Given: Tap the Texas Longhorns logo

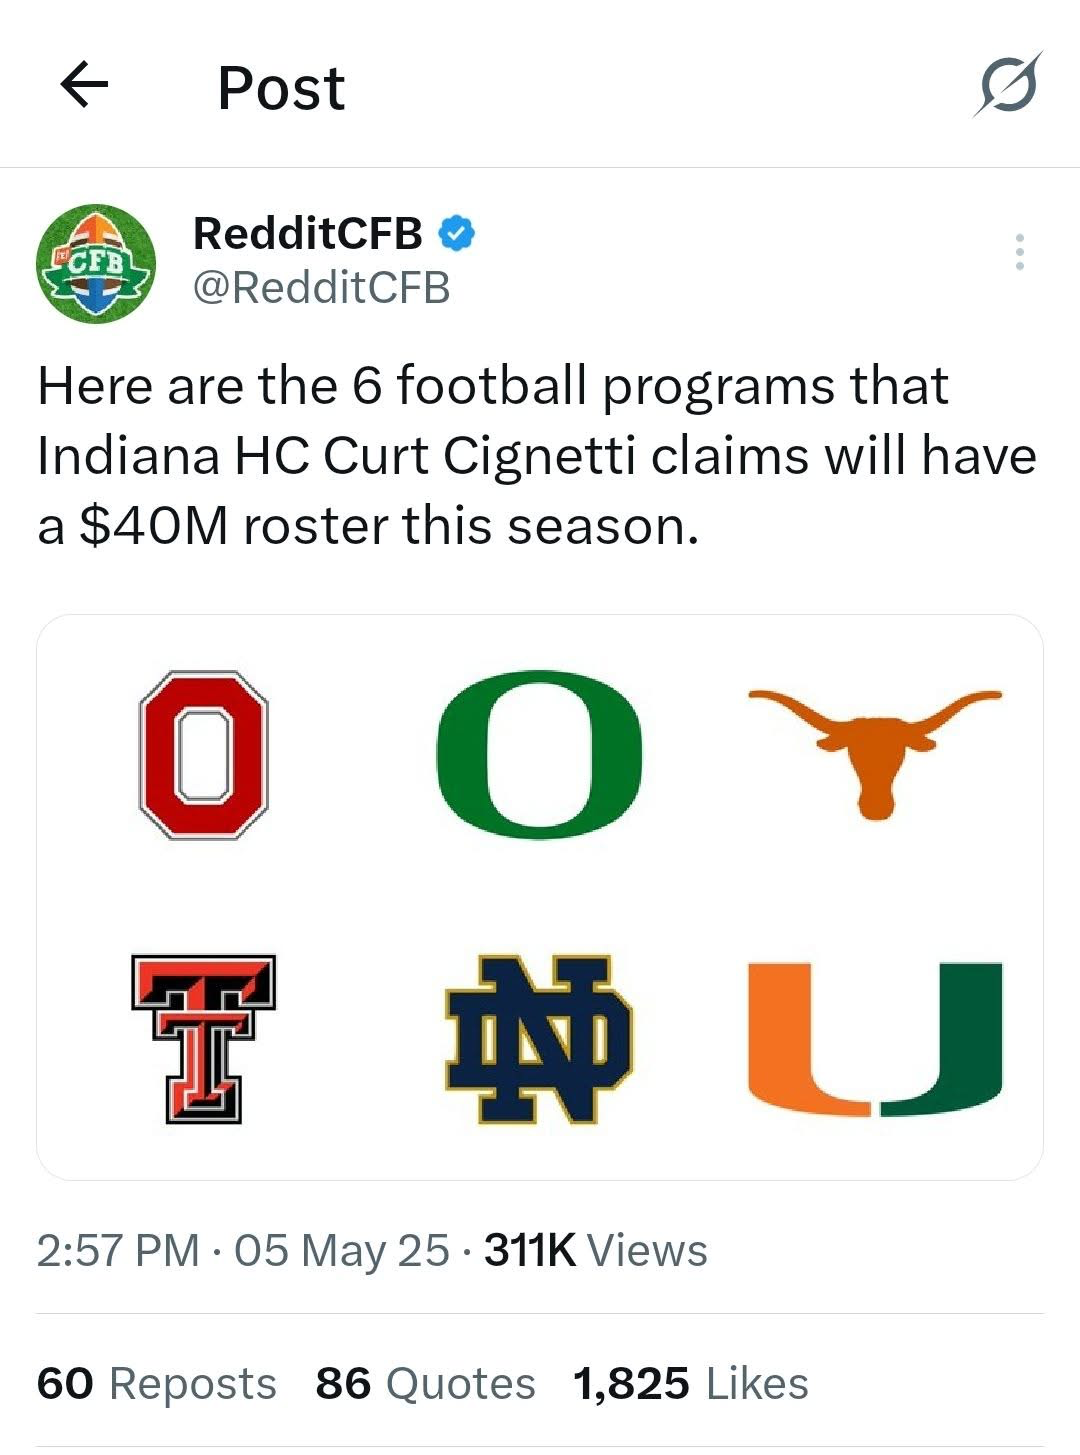Looking at the screenshot, I should pos(875,754).
